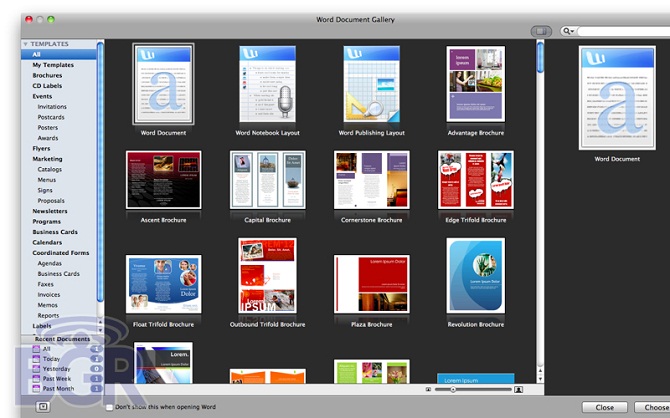Open the Flyers category
Image resolution: width=670 pixels, height=418 pixels.
pyautogui.click(x=41, y=148)
